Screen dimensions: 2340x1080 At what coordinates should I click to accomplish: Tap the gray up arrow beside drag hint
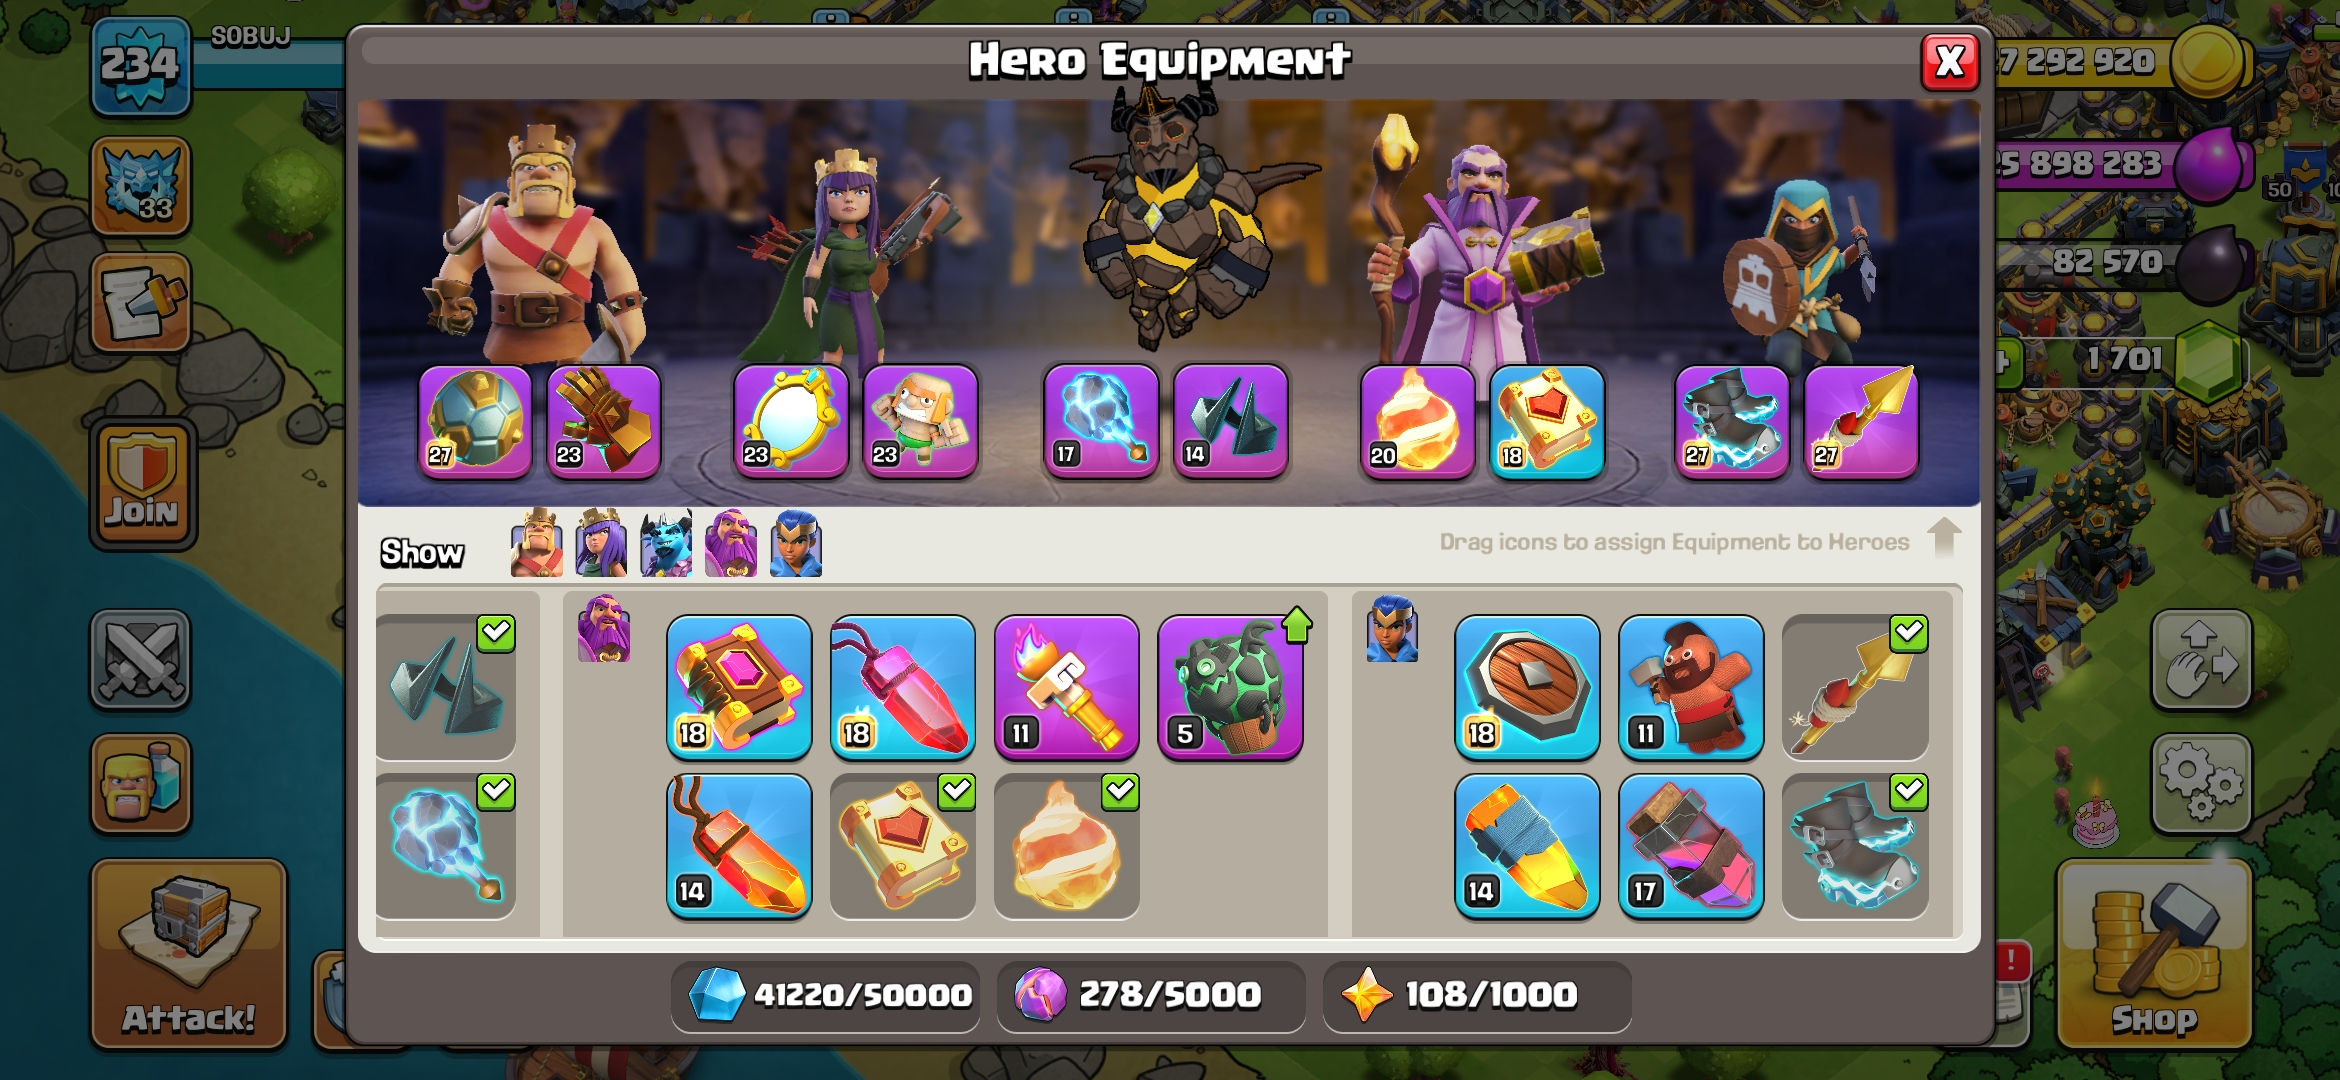coord(1944,538)
